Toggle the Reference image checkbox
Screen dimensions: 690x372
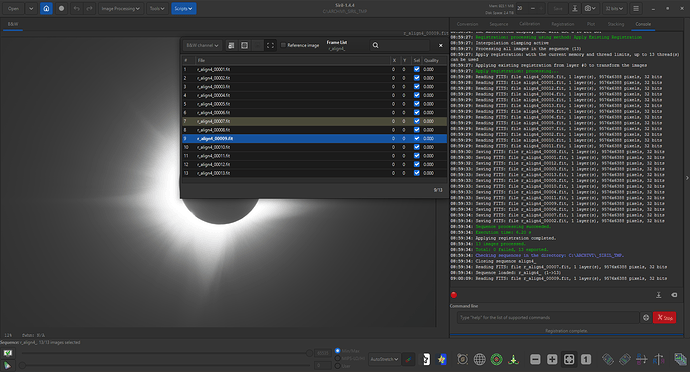click(x=283, y=45)
